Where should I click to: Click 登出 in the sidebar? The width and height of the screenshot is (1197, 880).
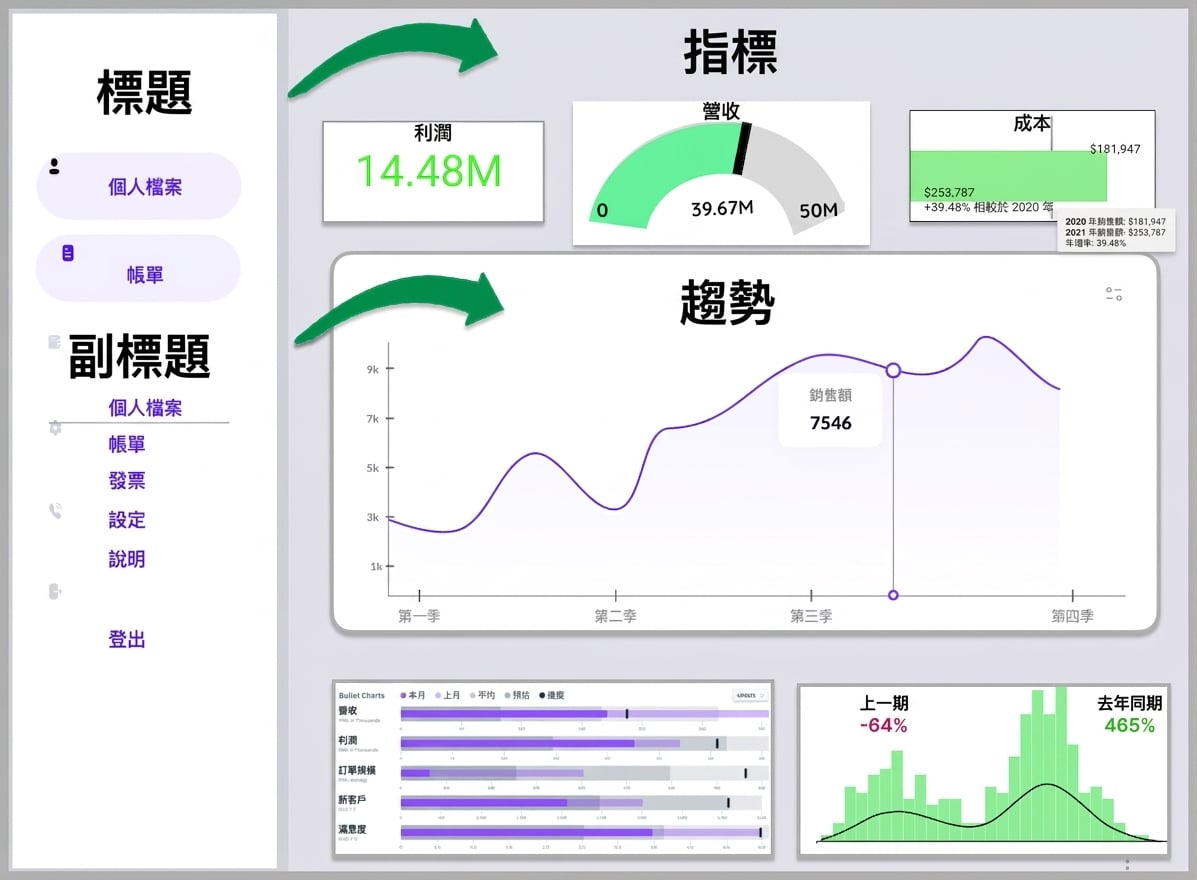tap(127, 639)
